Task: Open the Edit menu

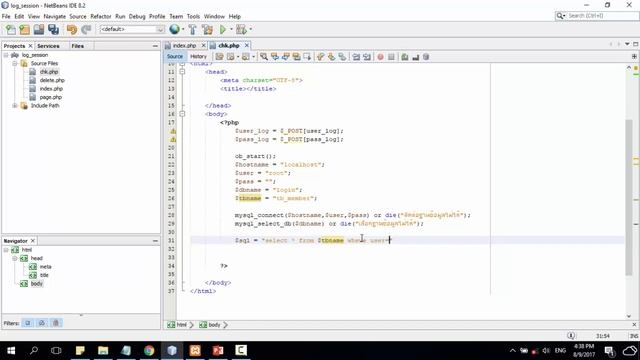Action: tap(19, 16)
